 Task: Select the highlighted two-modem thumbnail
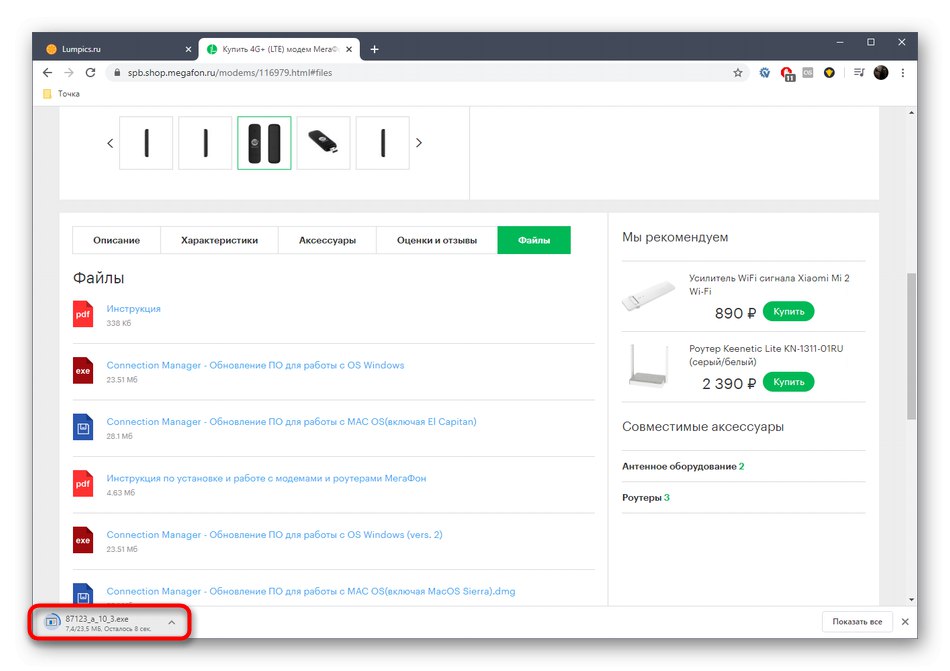(264, 143)
